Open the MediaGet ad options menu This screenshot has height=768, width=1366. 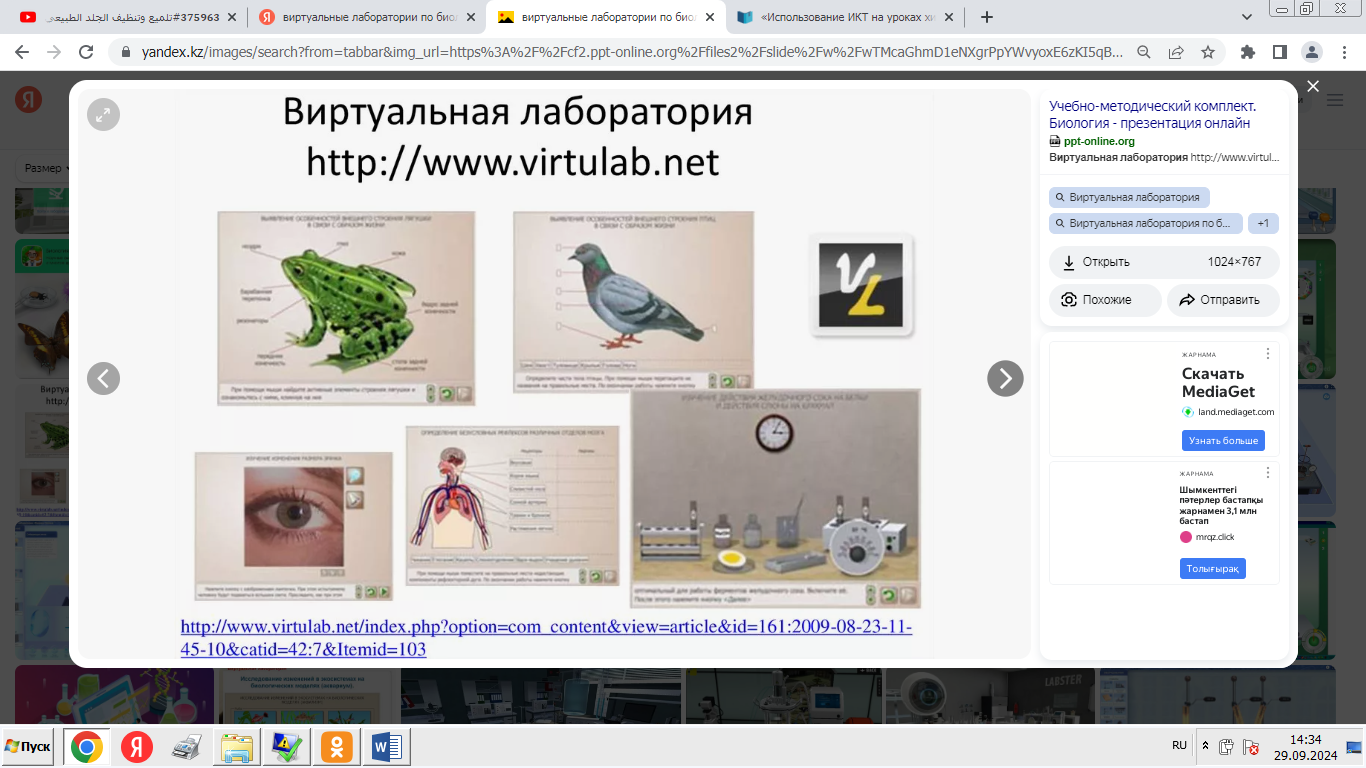pyautogui.click(x=1268, y=353)
